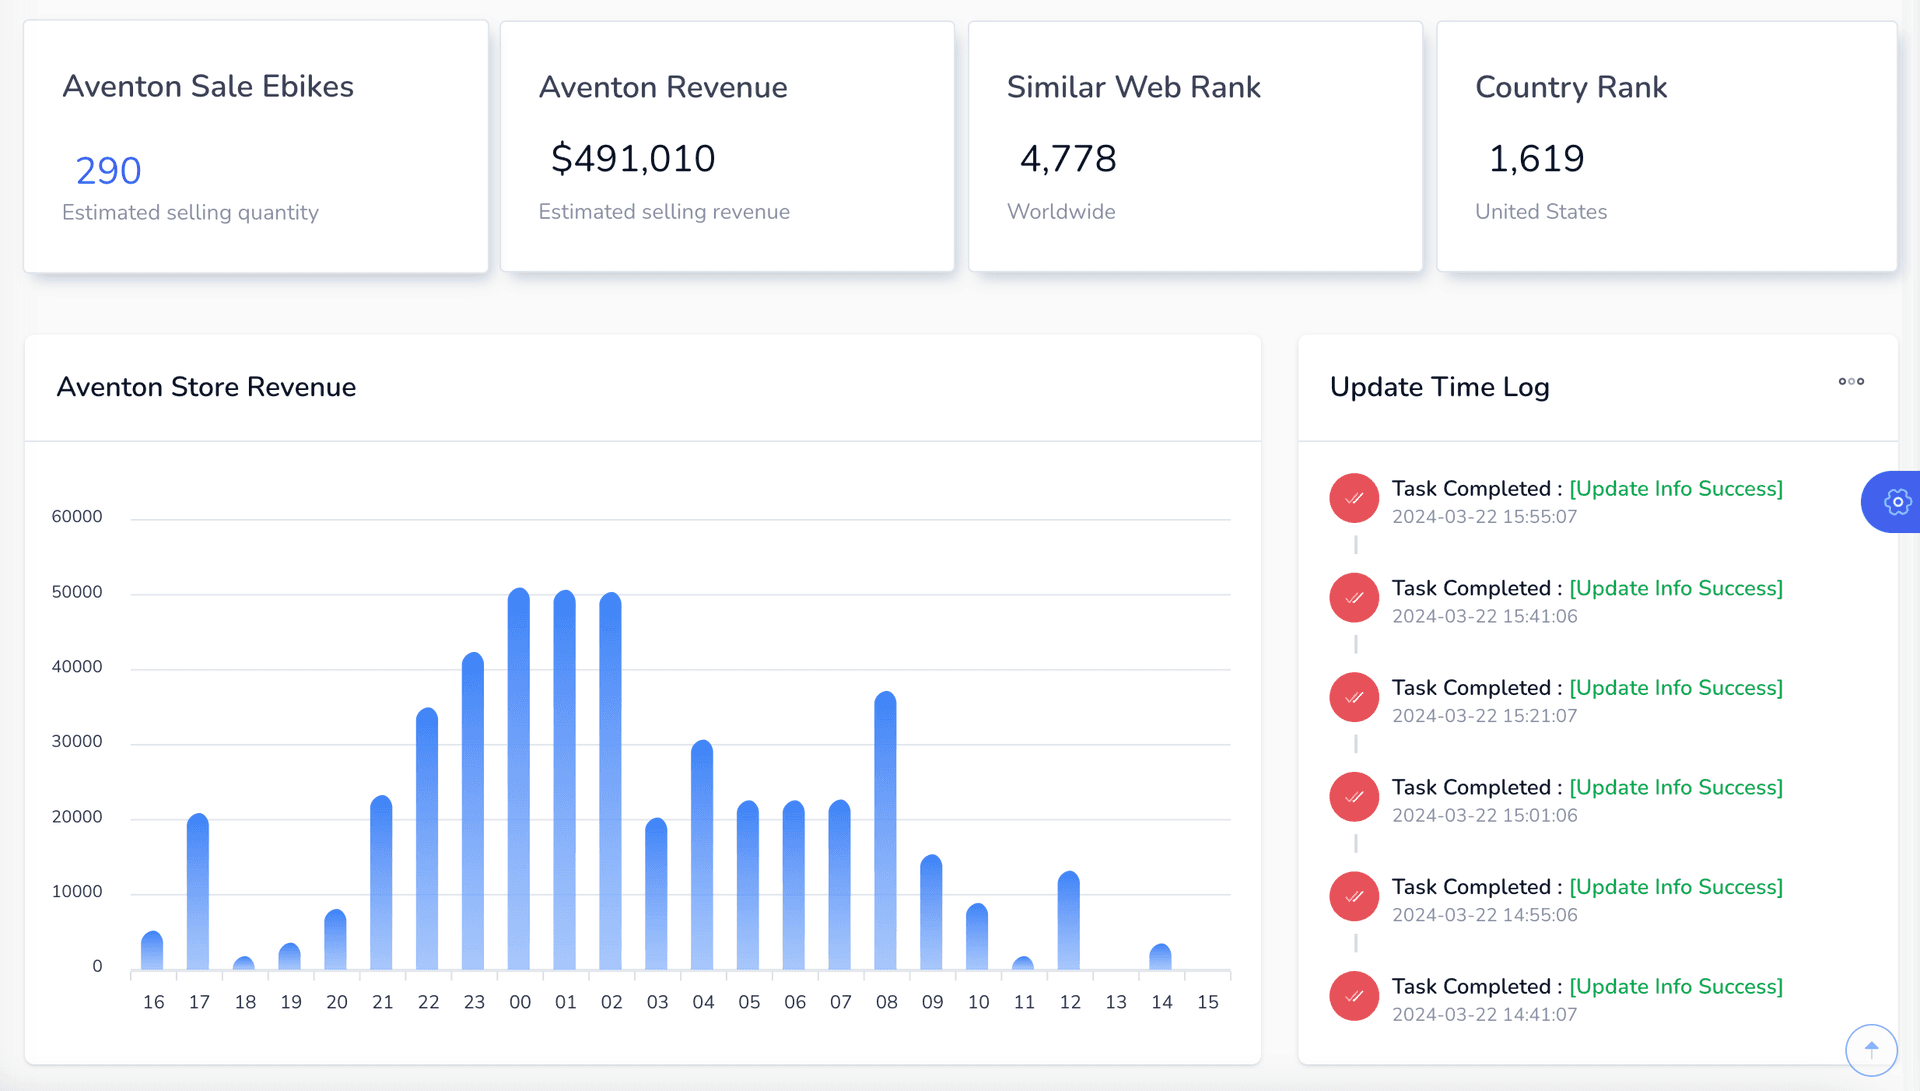Click the Aventon Revenue card
This screenshot has height=1091, width=1920.
[727, 147]
